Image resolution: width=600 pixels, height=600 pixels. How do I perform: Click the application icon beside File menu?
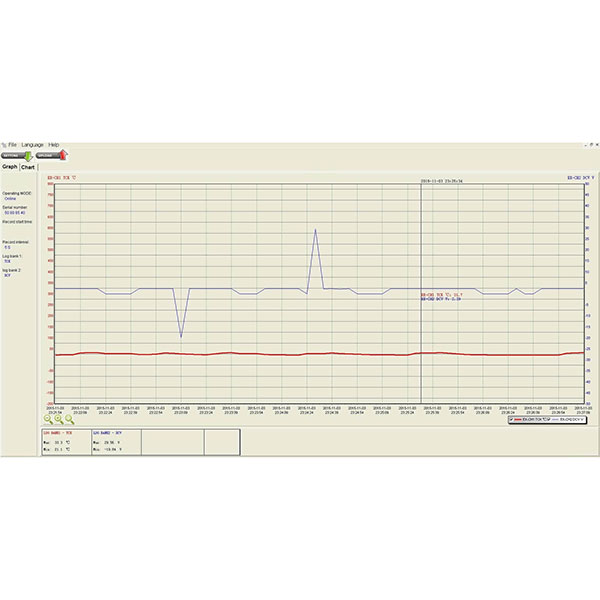(4, 145)
